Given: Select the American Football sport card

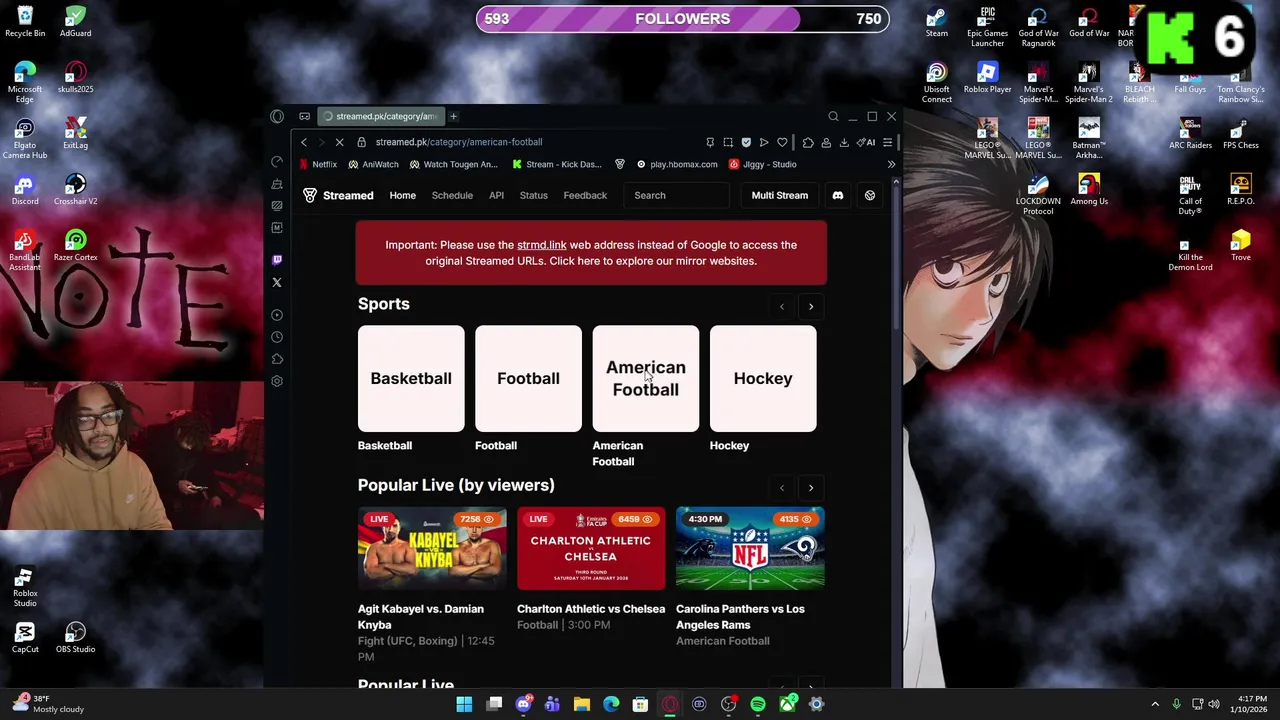Looking at the screenshot, I should click(x=646, y=378).
